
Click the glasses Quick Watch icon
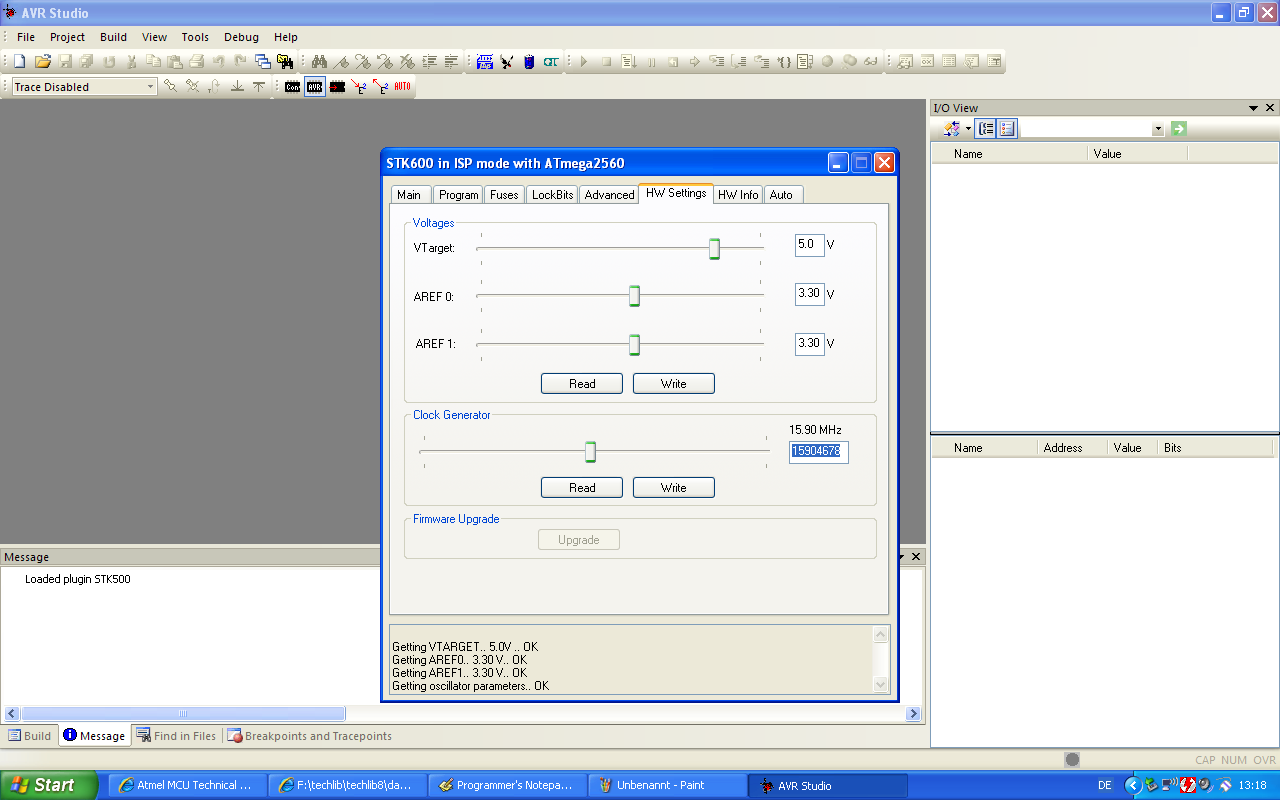[871, 62]
